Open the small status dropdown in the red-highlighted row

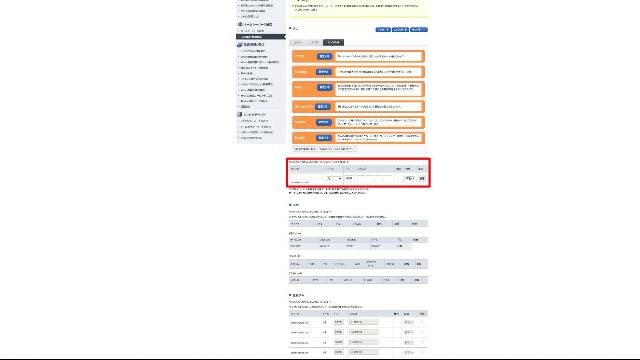click(409, 178)
